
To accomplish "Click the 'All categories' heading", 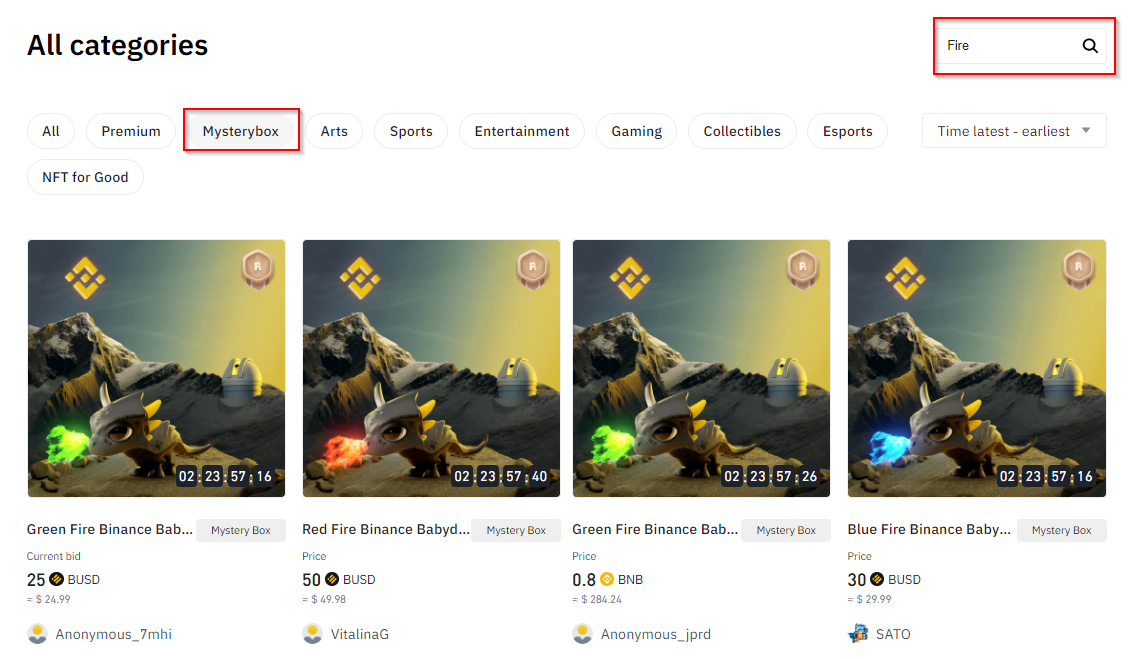I will (117, 45).
